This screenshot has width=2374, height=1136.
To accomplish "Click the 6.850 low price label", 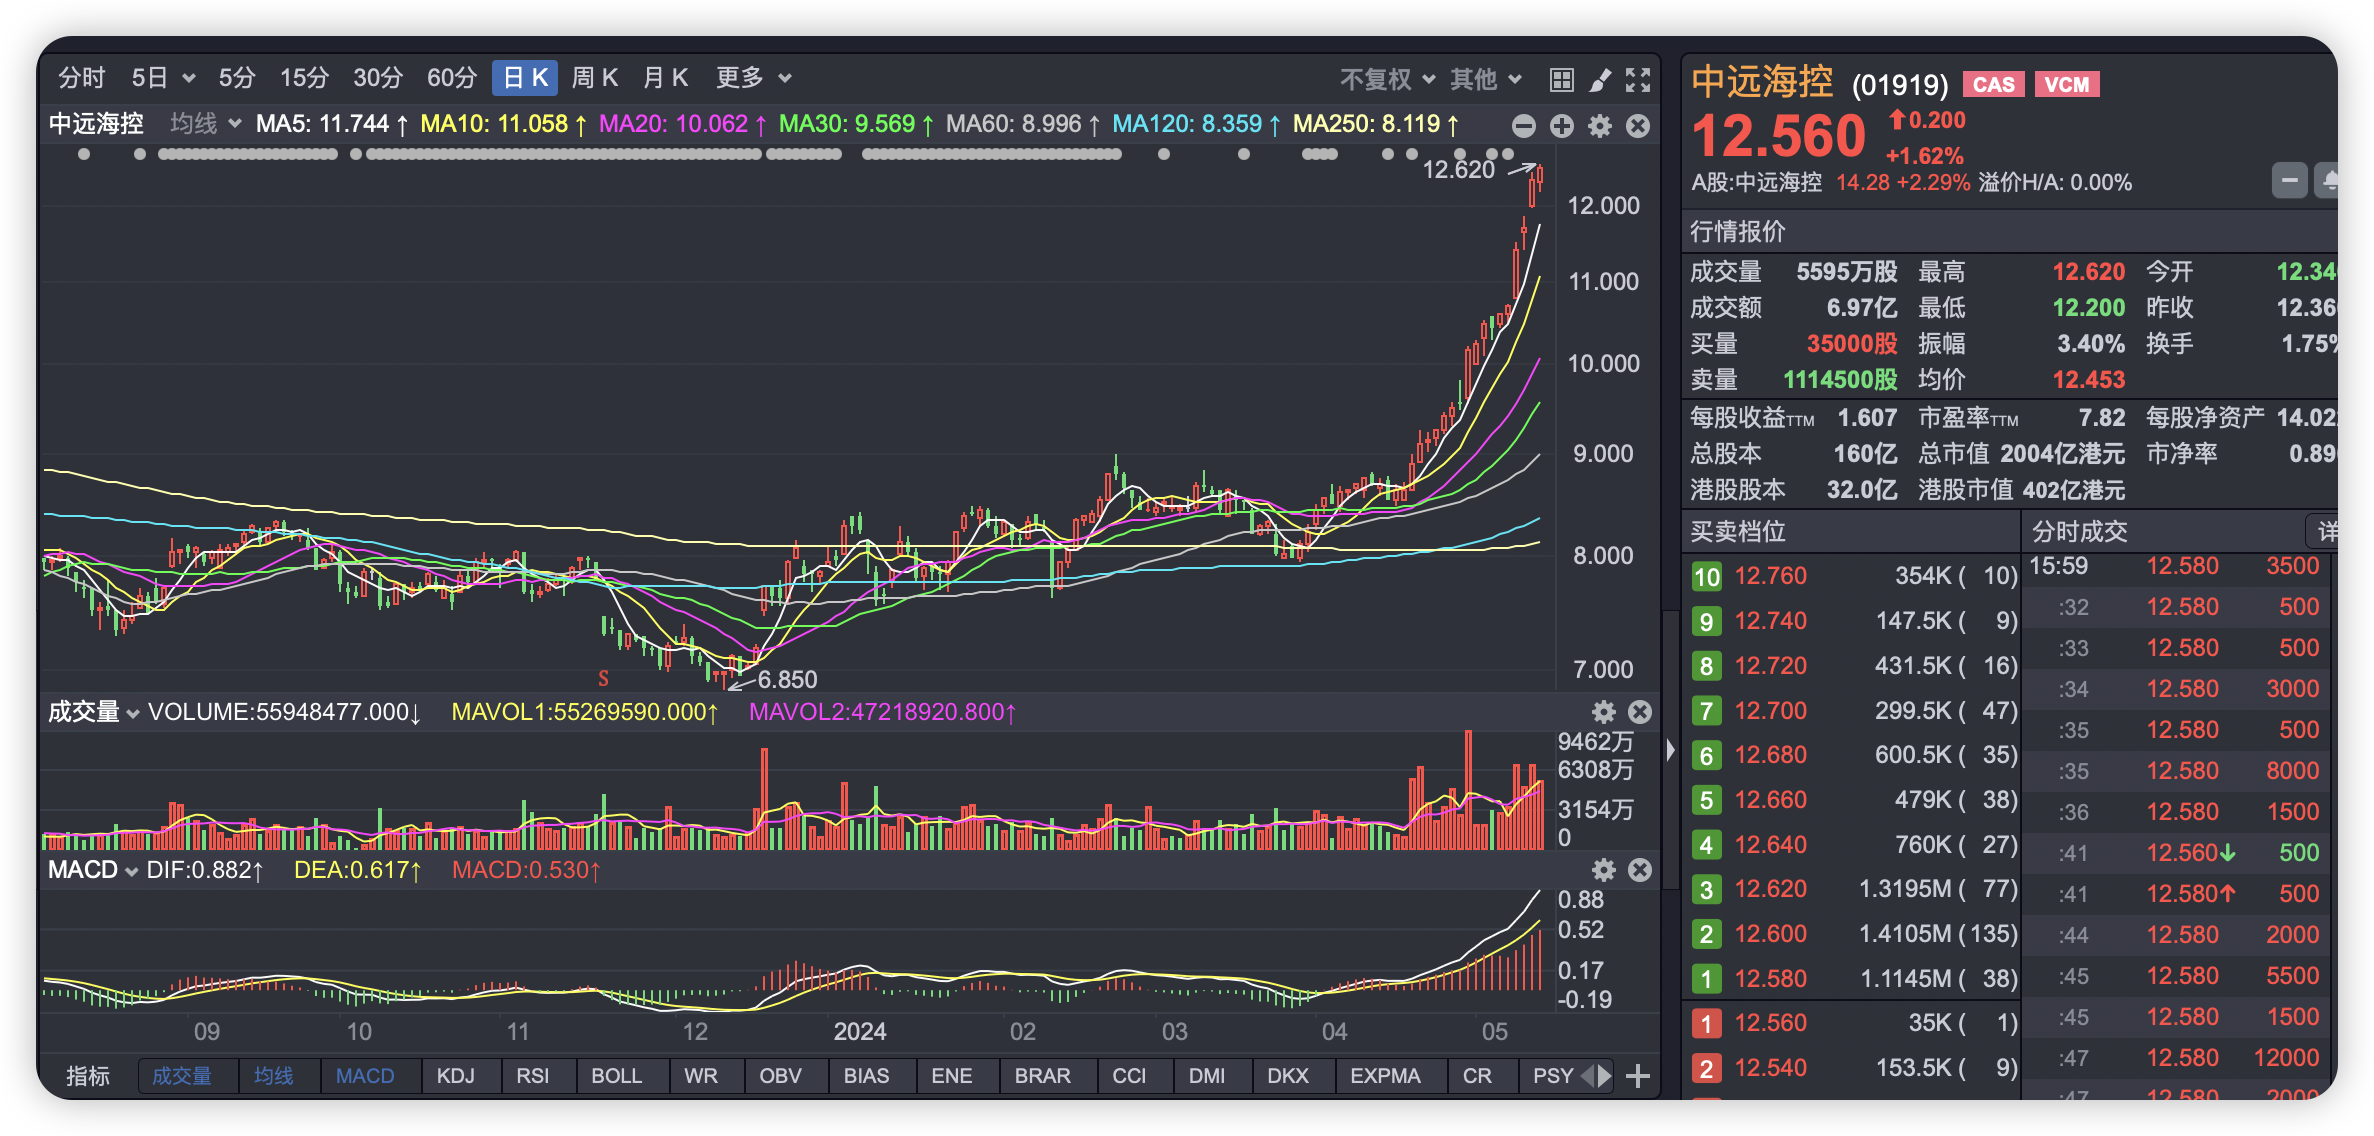I will pos(787,680).
